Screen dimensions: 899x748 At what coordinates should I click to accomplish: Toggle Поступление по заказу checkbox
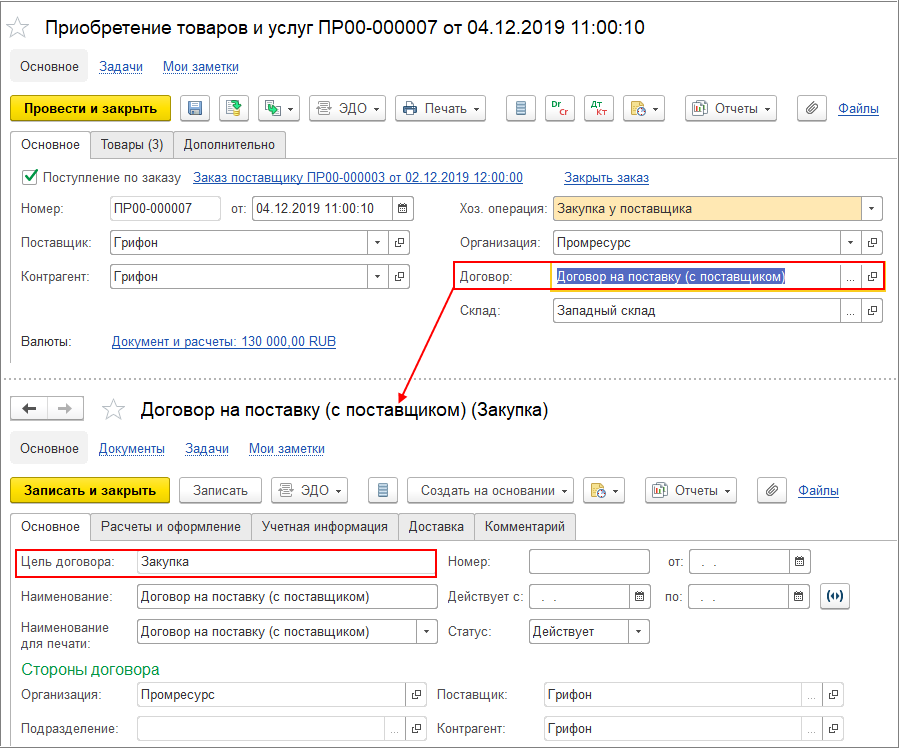pos(30,177)
